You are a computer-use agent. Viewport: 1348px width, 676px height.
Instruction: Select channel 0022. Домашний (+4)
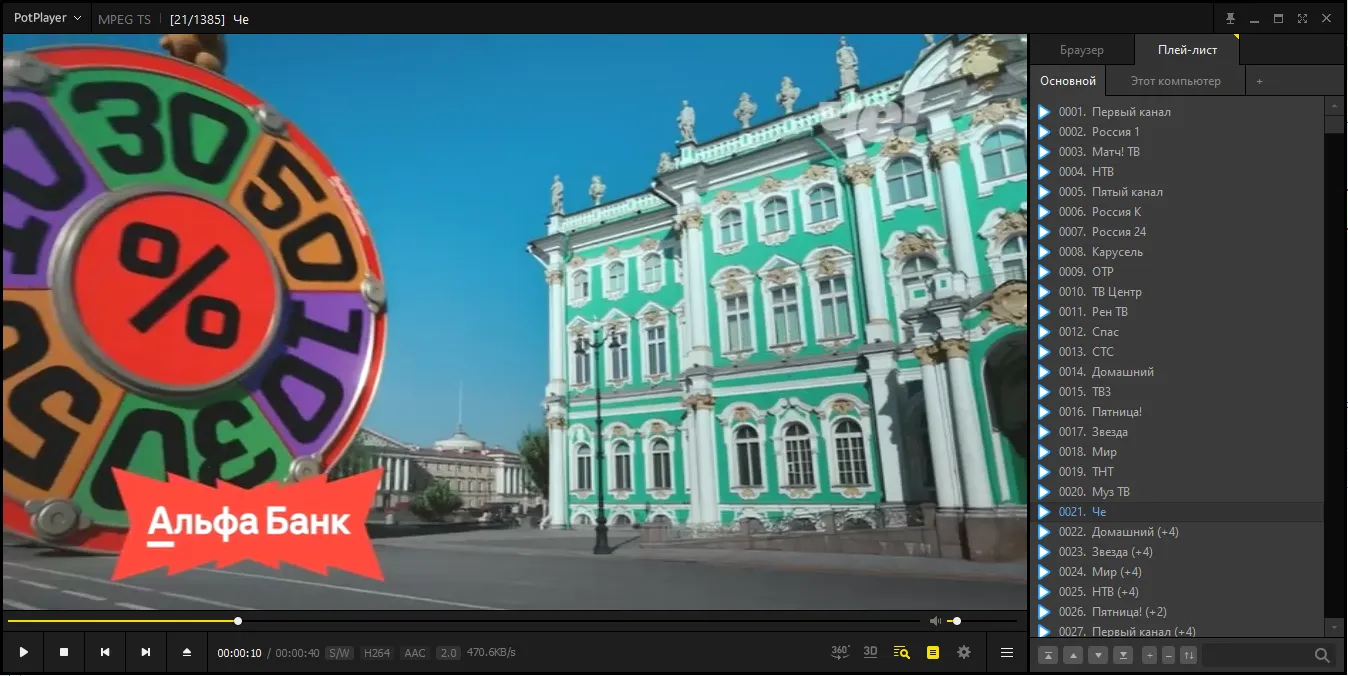coord(1176,532)
